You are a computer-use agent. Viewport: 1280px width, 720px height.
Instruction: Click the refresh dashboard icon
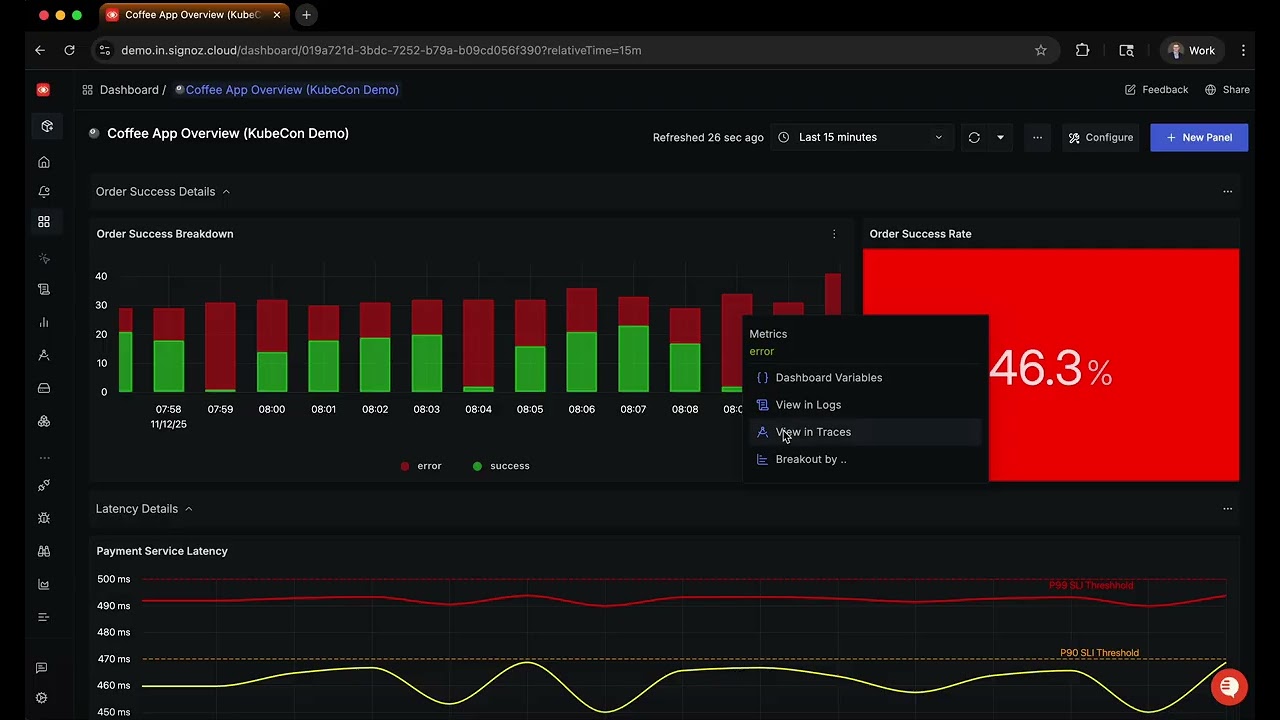tap(974, 137)
